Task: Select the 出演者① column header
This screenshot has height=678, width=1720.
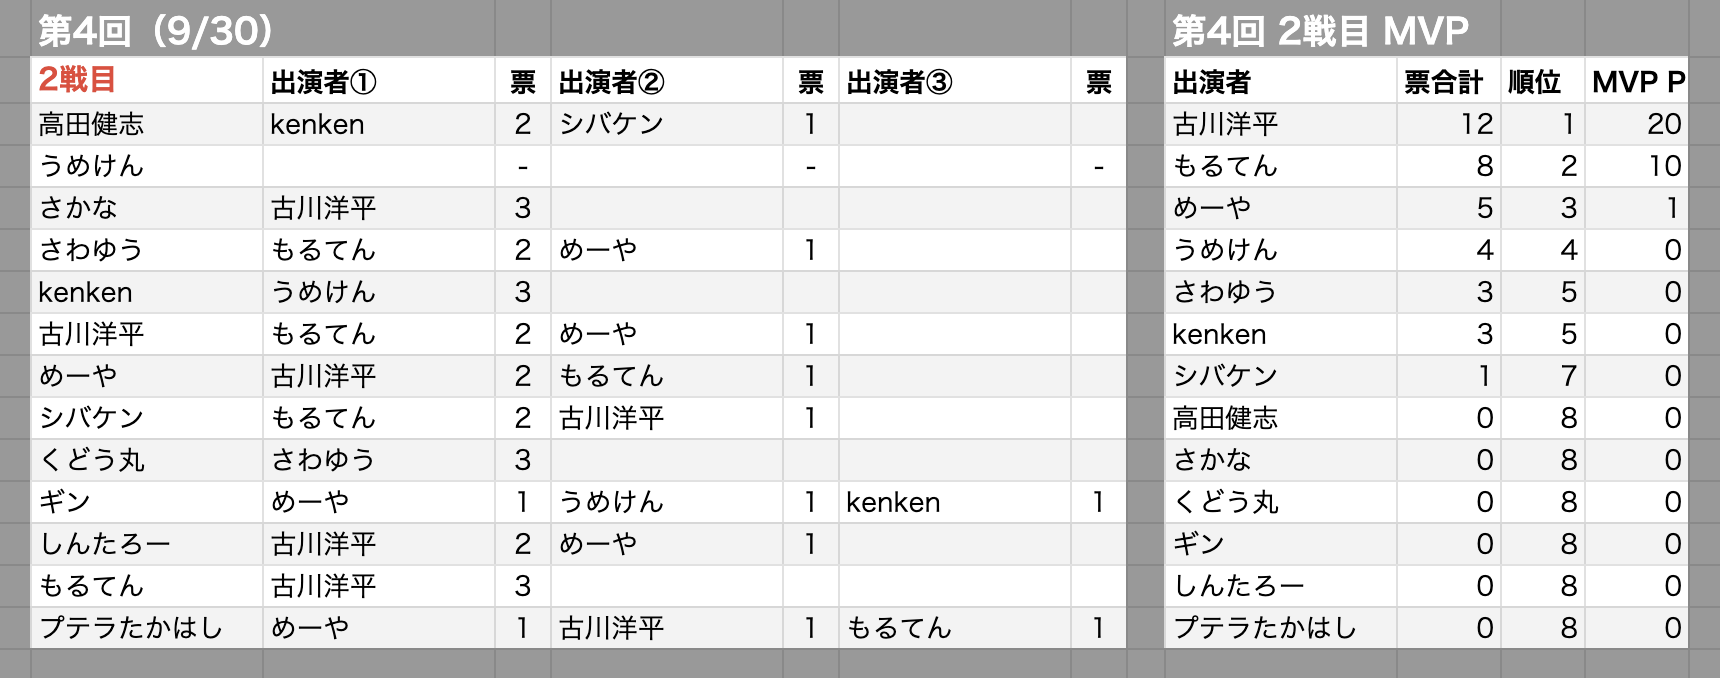Action: (x=324, y=82)
